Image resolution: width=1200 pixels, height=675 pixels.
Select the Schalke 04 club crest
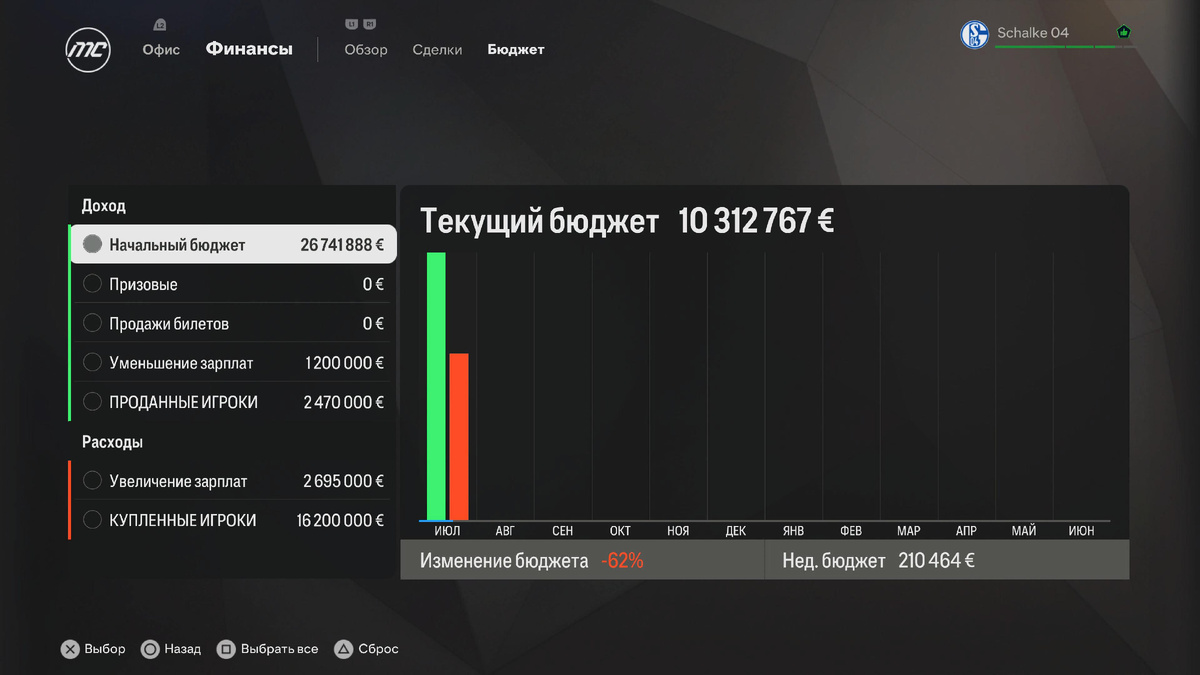[x=973, y=32]
